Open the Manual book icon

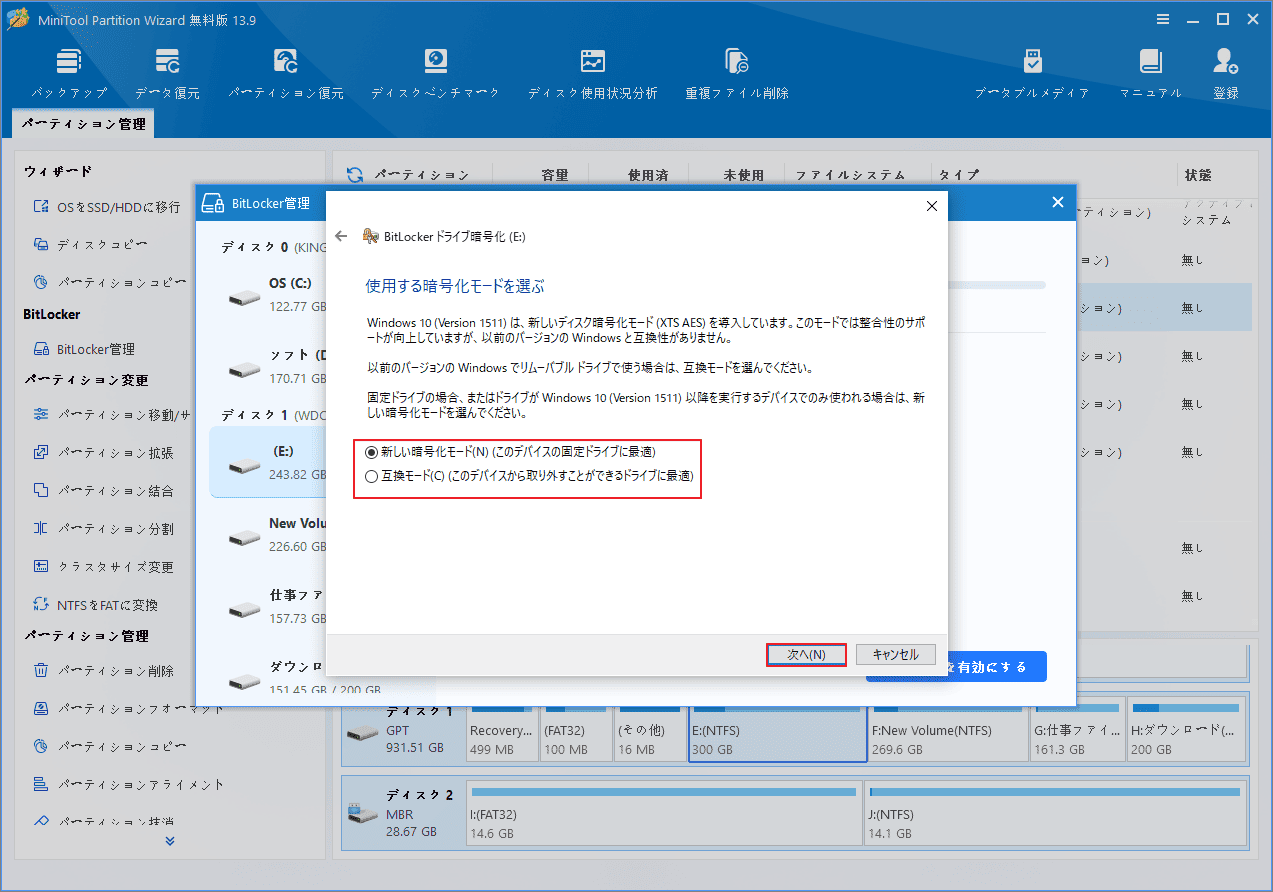1151,62
